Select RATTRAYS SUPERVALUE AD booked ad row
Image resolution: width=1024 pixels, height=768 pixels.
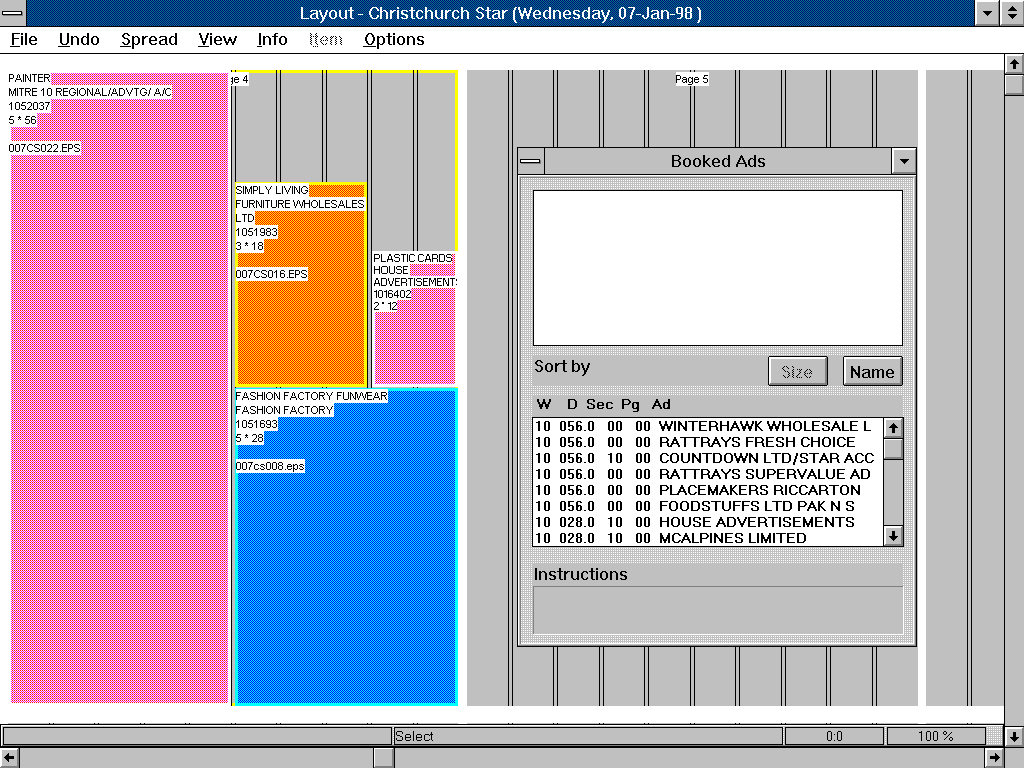coord(708,474)
